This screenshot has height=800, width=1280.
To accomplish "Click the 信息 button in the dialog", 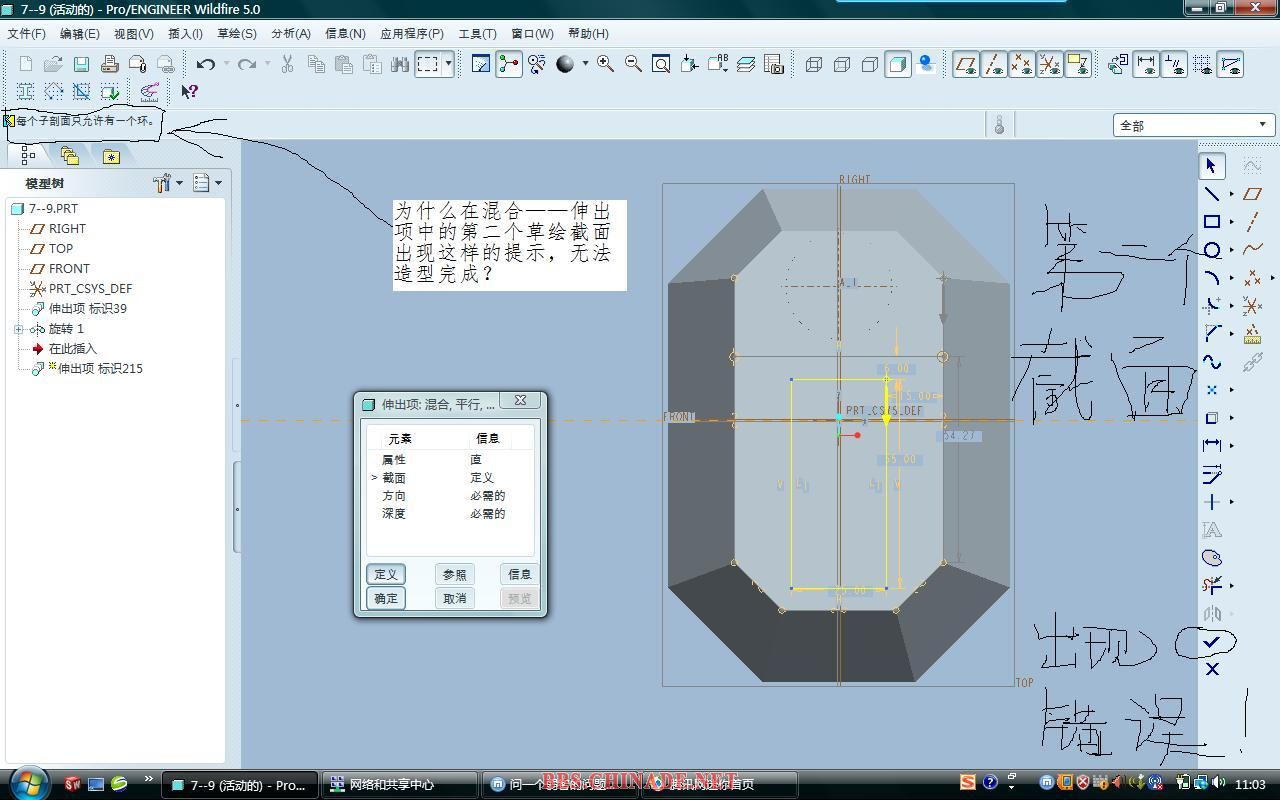I will coord(520,574).
